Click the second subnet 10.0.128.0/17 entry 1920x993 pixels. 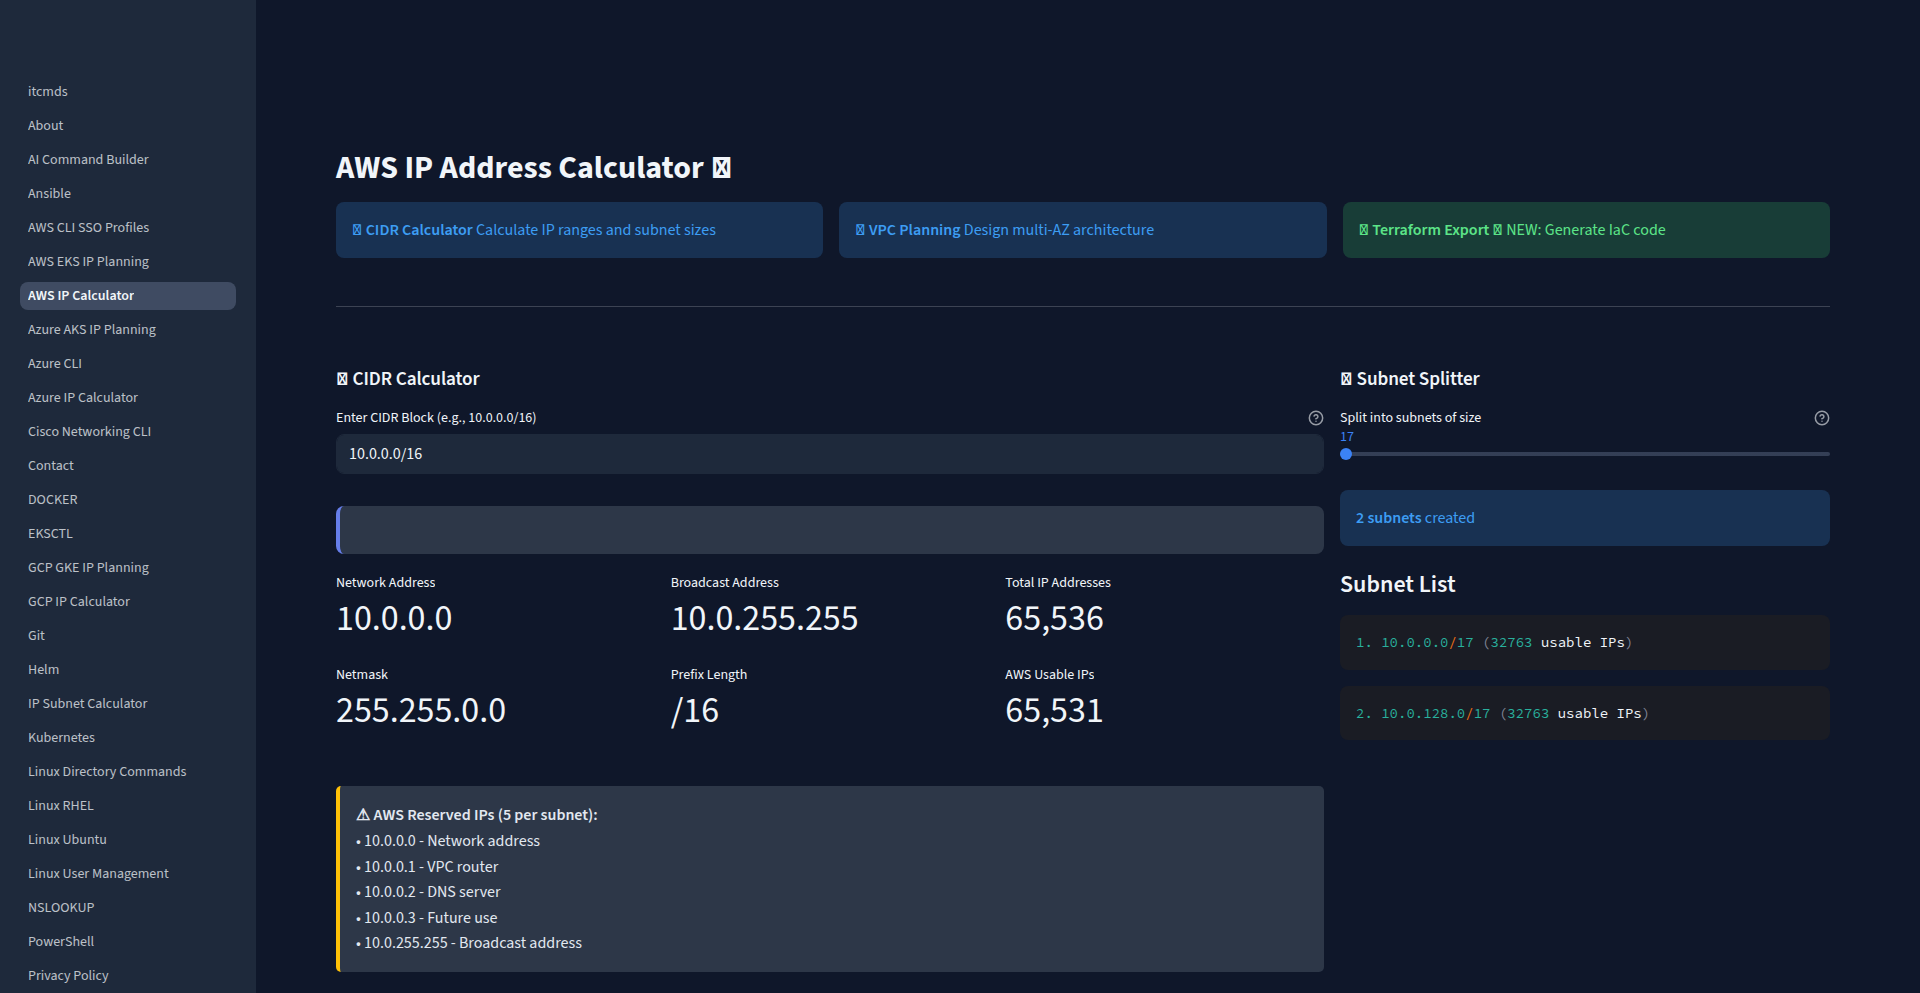[1583, 714]
